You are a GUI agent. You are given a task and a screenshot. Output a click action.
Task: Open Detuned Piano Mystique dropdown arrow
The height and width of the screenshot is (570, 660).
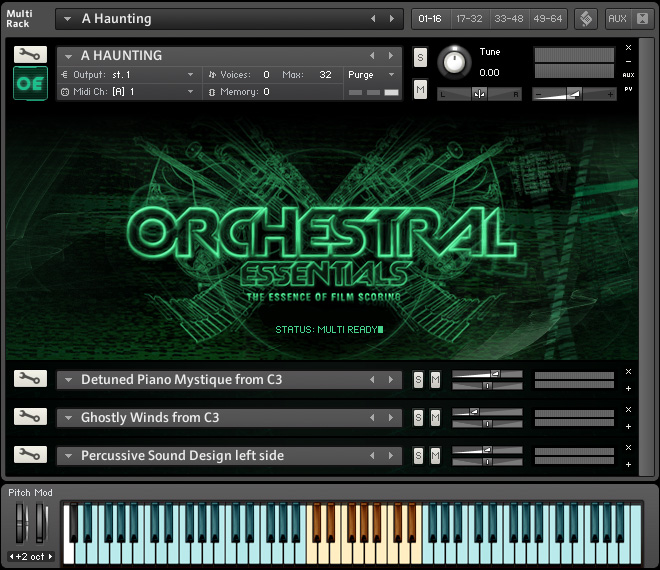point(69,380)
